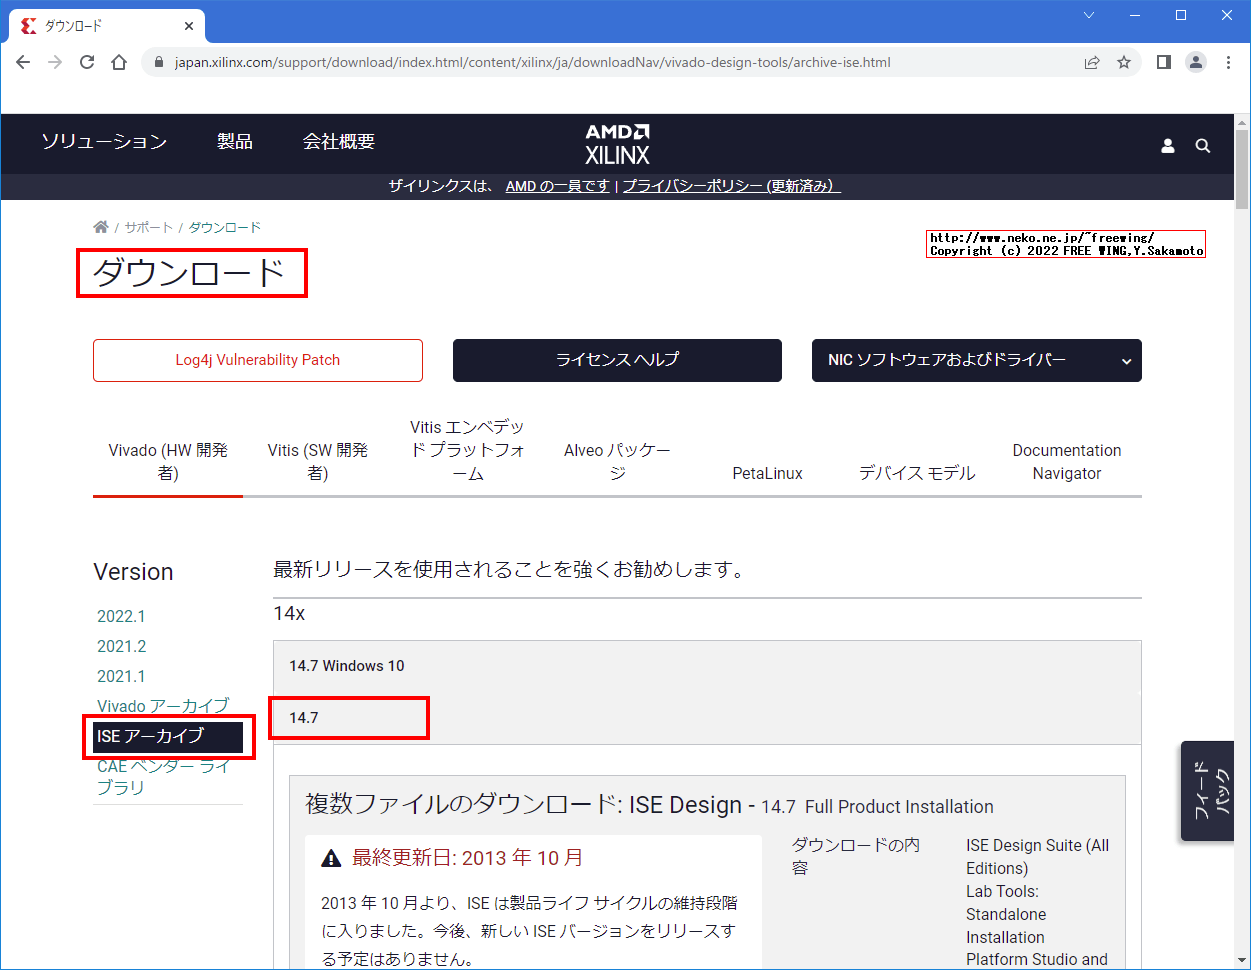1251x970 pixels.
Task: Open the ソリューション menu
Action: tap(104, 142)
